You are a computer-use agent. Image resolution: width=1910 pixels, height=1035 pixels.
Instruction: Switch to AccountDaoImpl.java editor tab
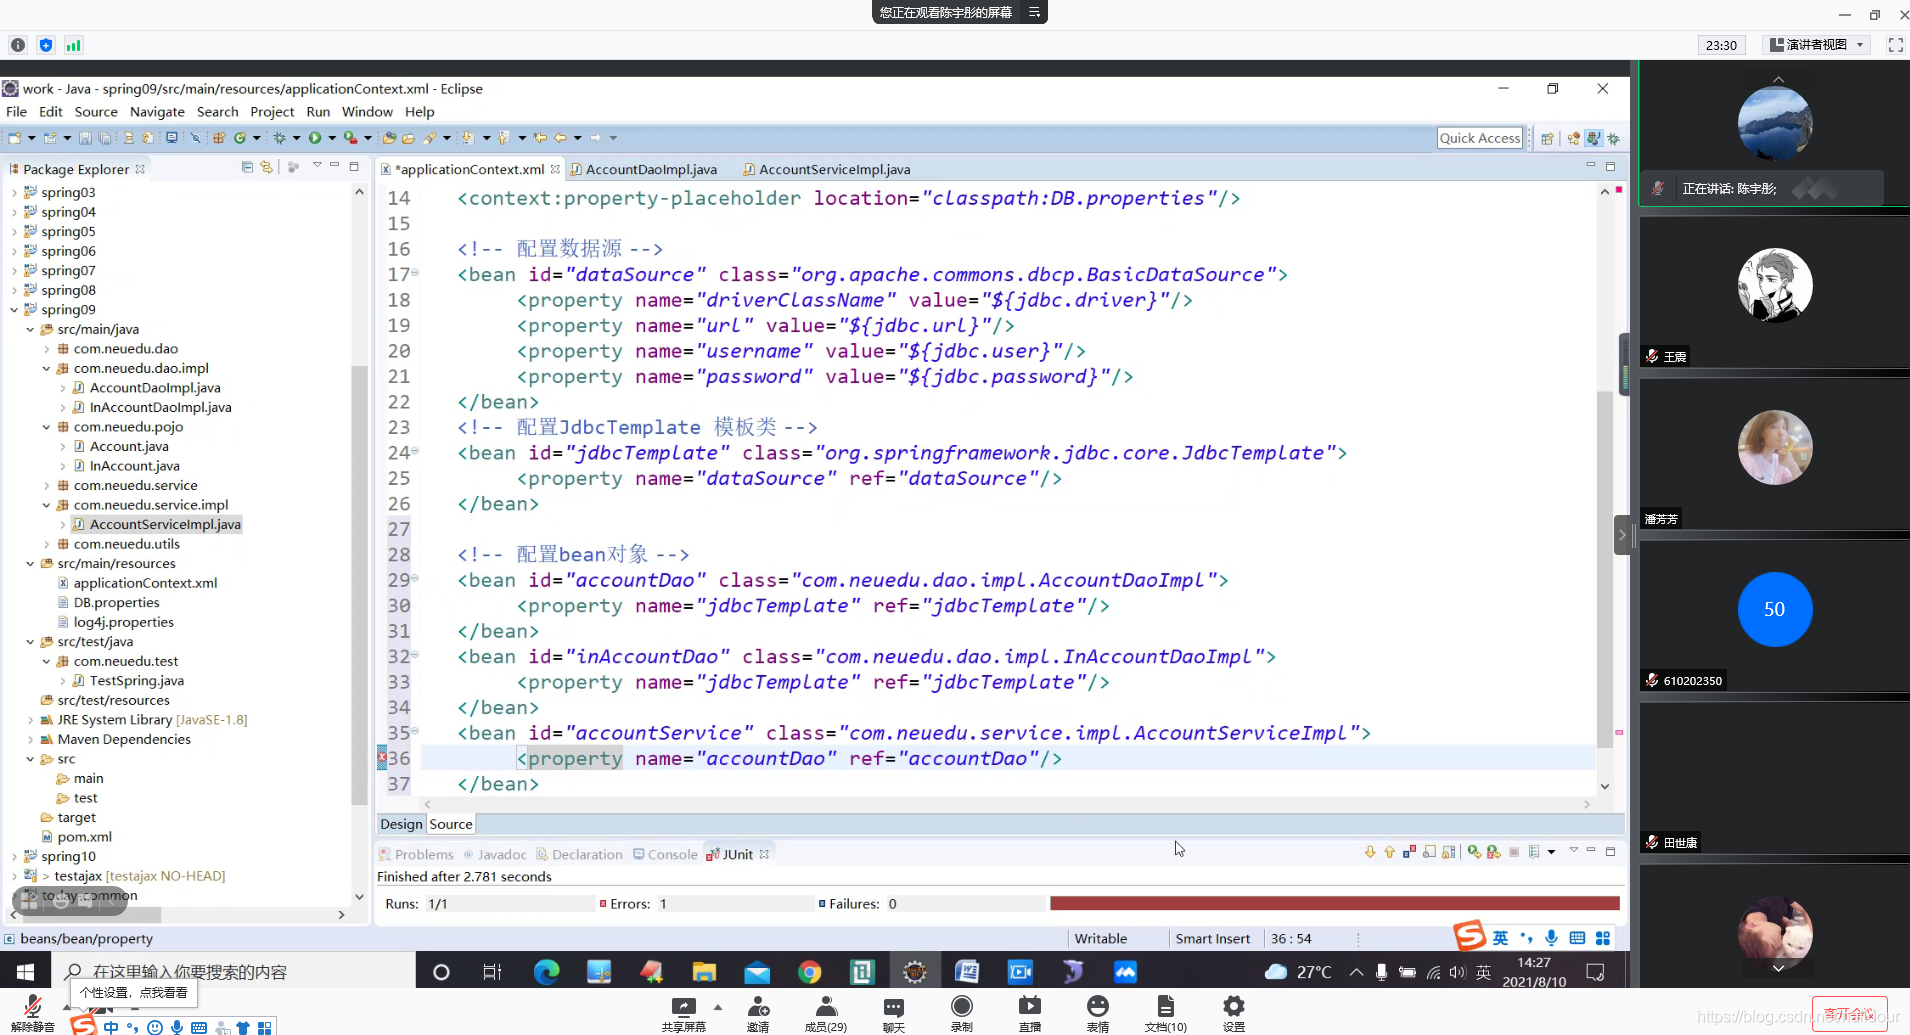click(644, 169)
